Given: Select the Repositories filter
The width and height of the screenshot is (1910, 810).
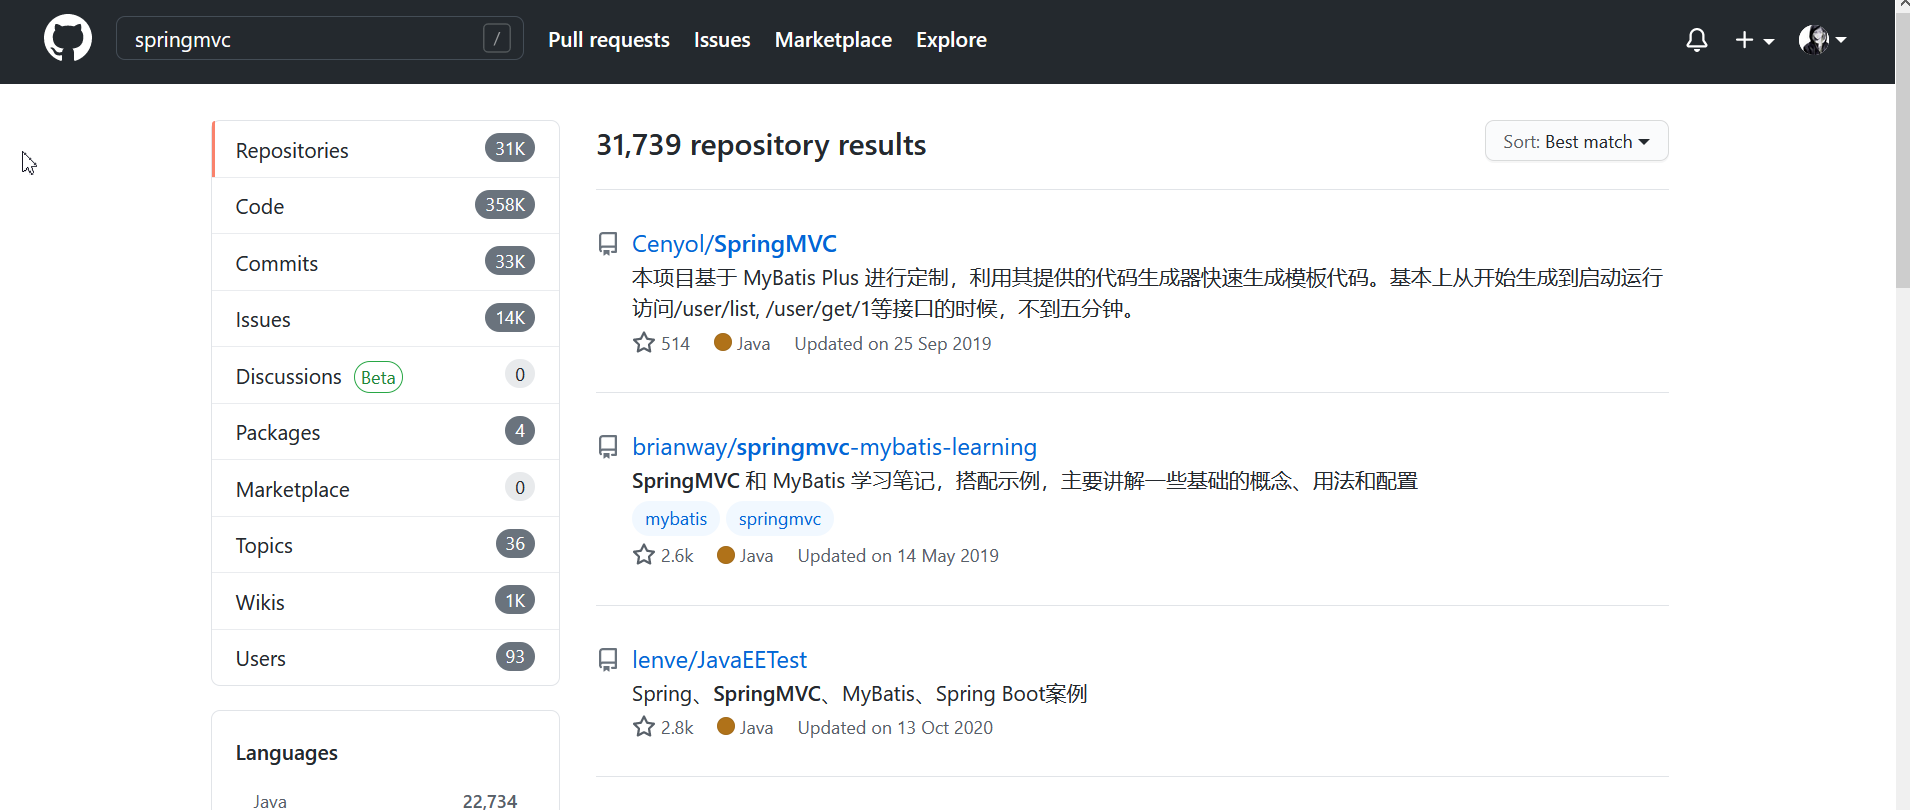Looking at the screenshot, I should pyautogui.click(x=386, y=150).
